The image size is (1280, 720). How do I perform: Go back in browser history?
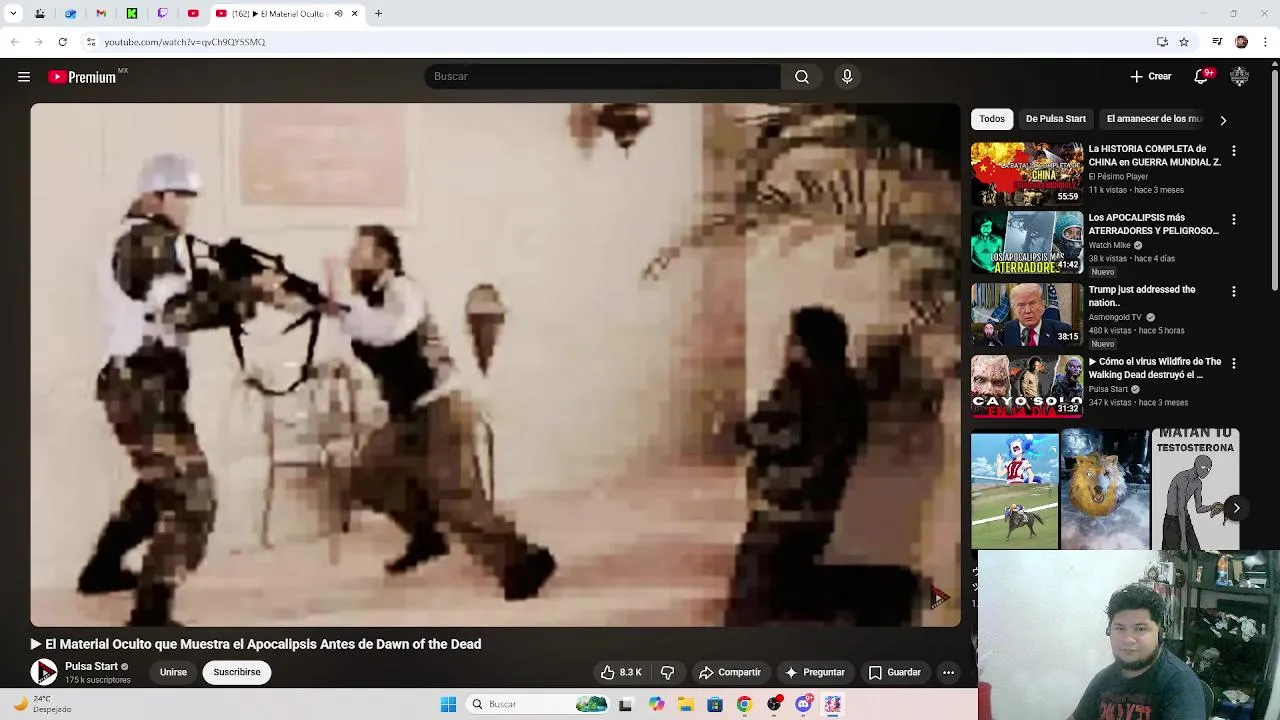tap(14, 42)
